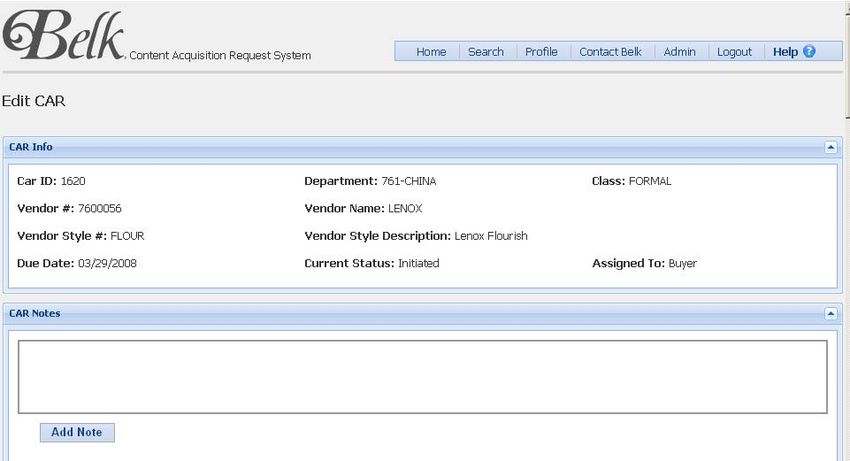Click the Content Acquisition Request System text

[220, 55]
